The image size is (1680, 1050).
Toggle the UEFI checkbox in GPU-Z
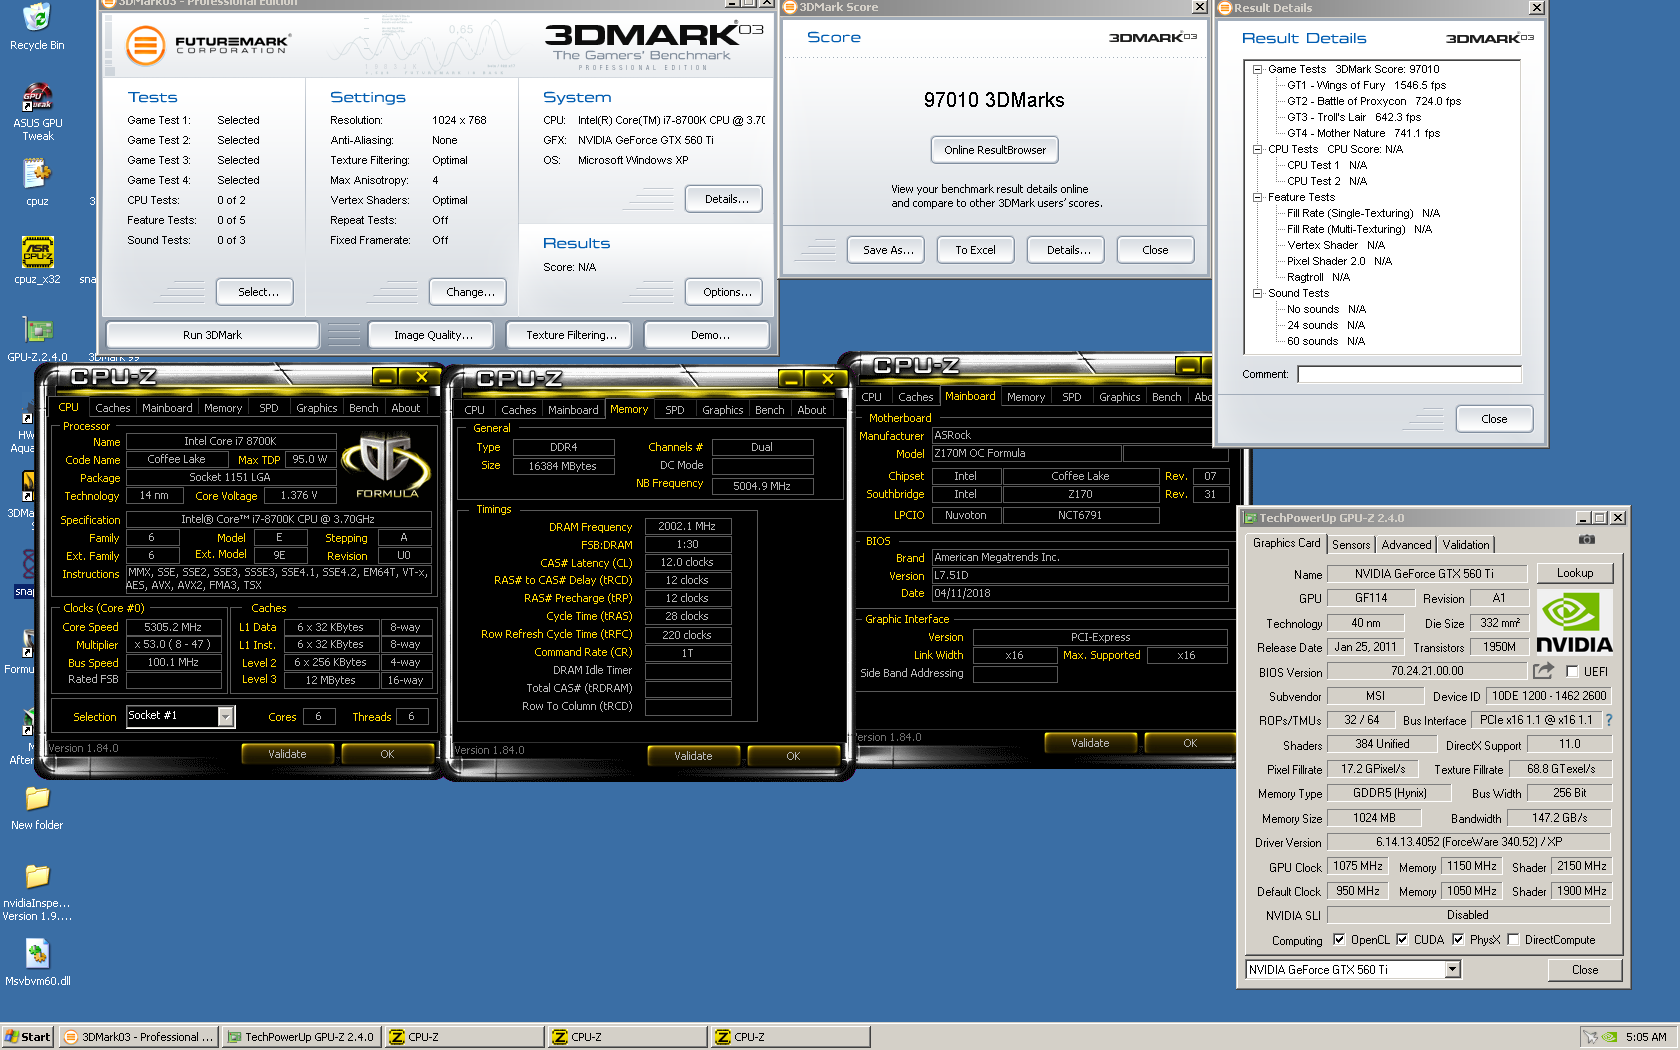coord(1572,672)
